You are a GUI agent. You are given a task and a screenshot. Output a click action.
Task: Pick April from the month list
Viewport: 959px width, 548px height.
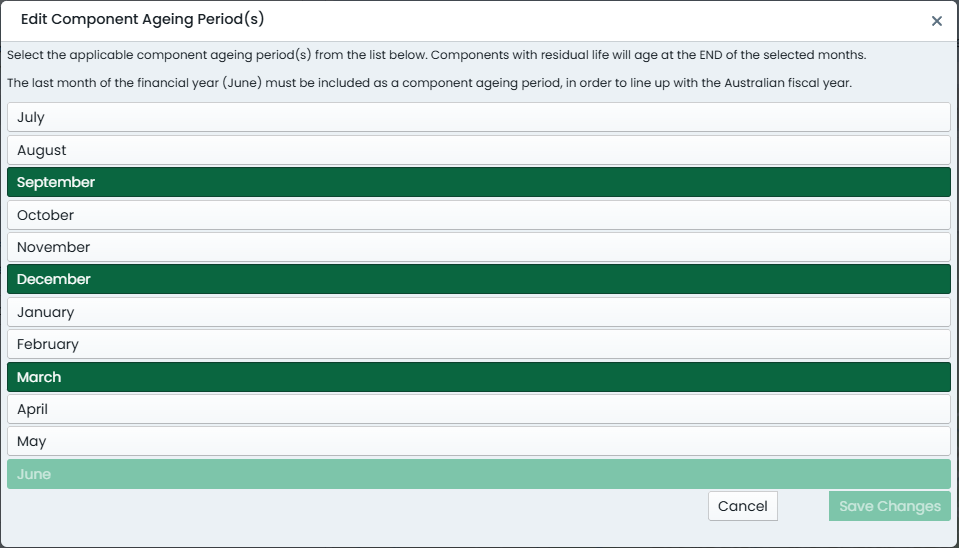pyautogui.click(x=479, y=409)
